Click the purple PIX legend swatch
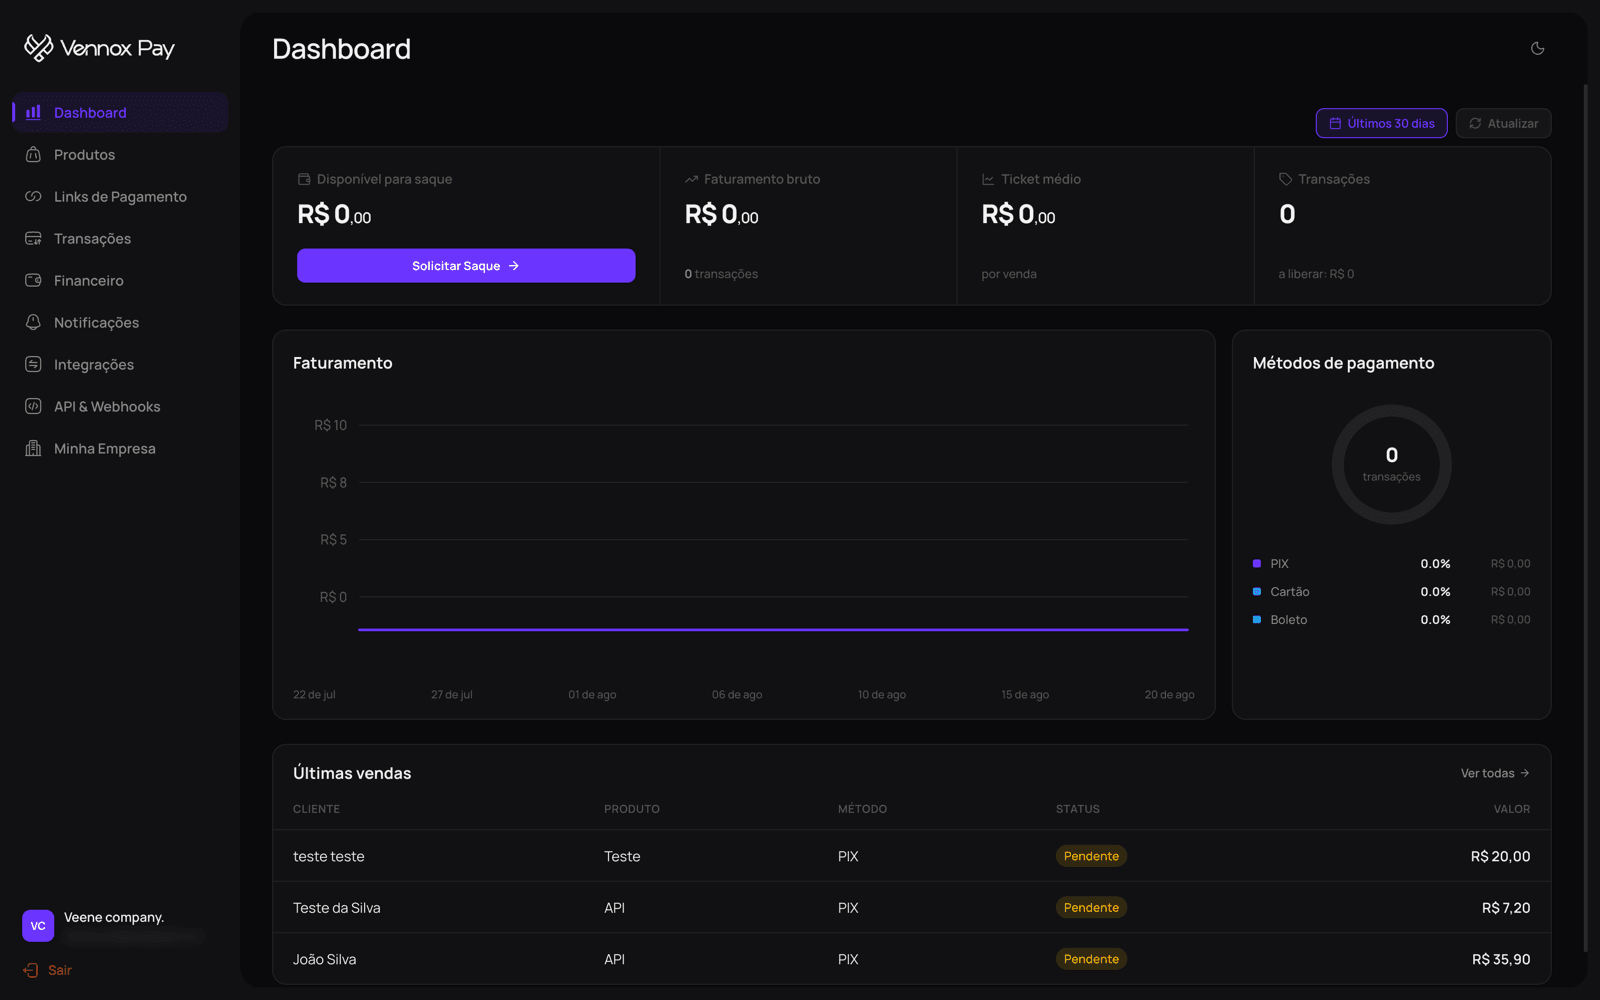Viewport: 1600px width, 1000px height. (x=1257, y=563)
